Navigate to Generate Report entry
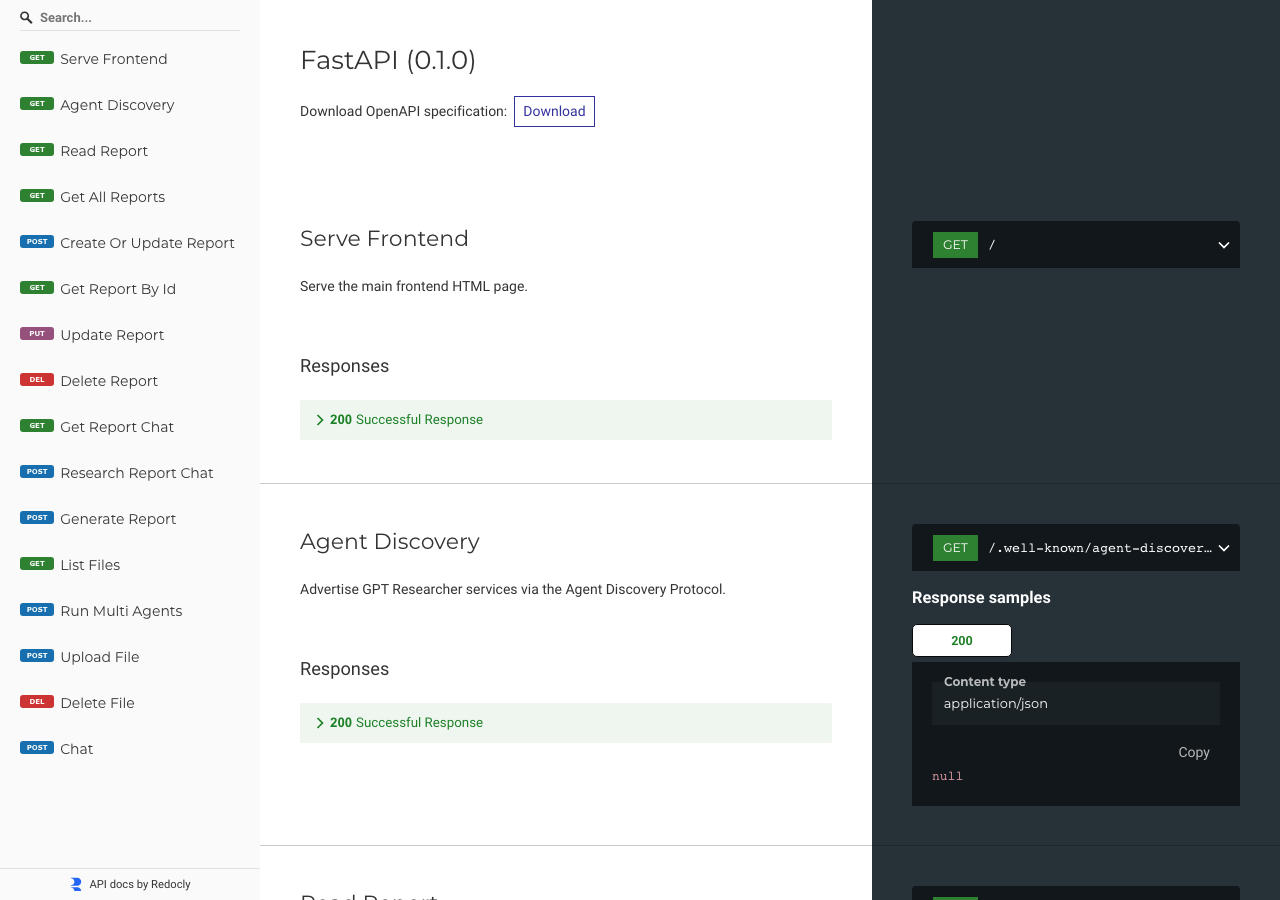Screen dimensions: 1280x900 pyautogui.click(x=130, y=519)
